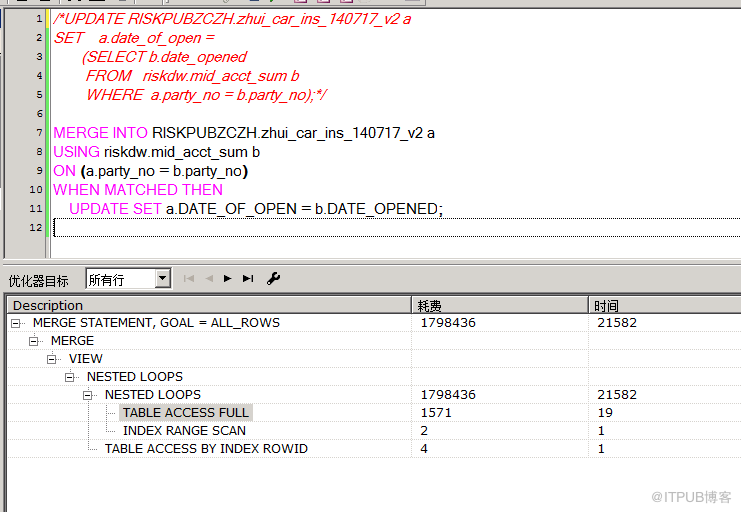Click MERGE STATEMENT time 21582
Image resolution: width=741 pixels, height=512 pixels.
pyautogui.click(x=617, y=323)
